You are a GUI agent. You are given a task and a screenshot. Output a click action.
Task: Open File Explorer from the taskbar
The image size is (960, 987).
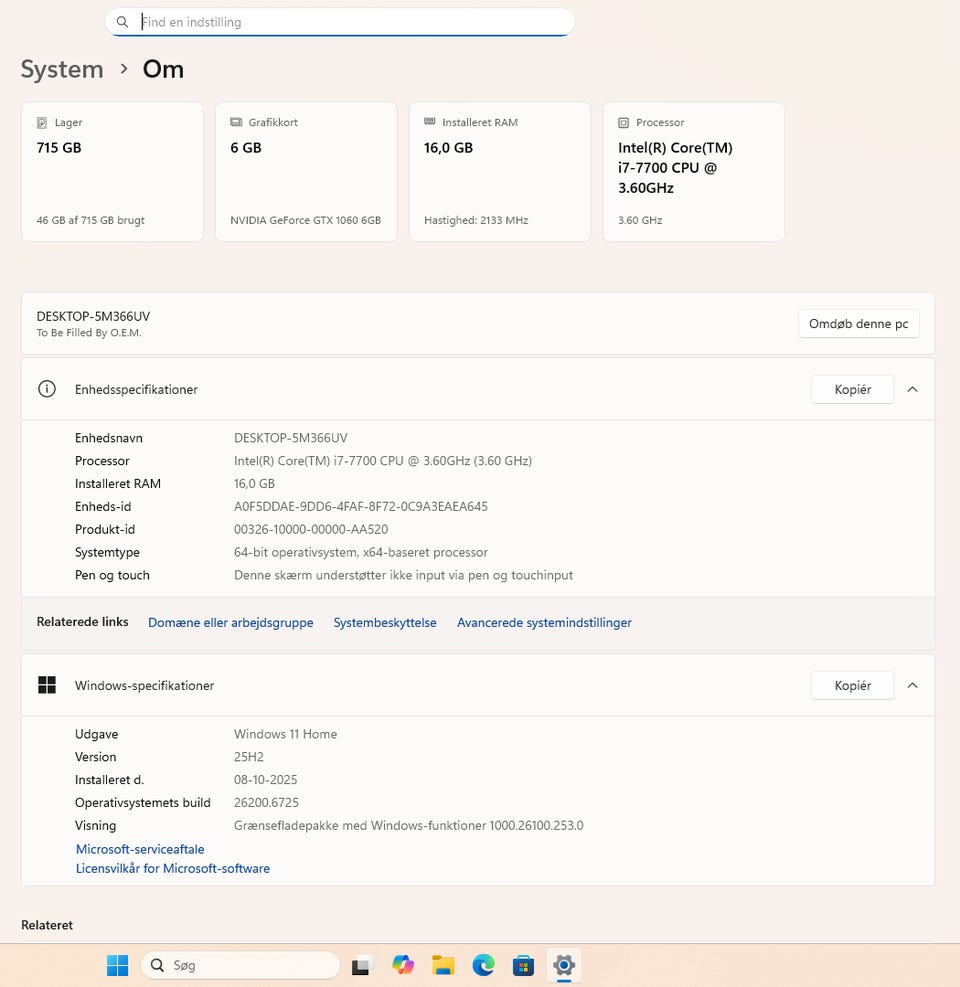pos(443,965)
